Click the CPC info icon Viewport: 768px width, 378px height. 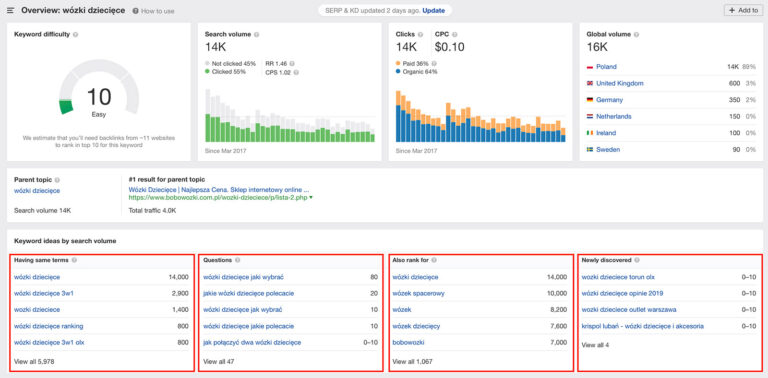click(455, 35)
